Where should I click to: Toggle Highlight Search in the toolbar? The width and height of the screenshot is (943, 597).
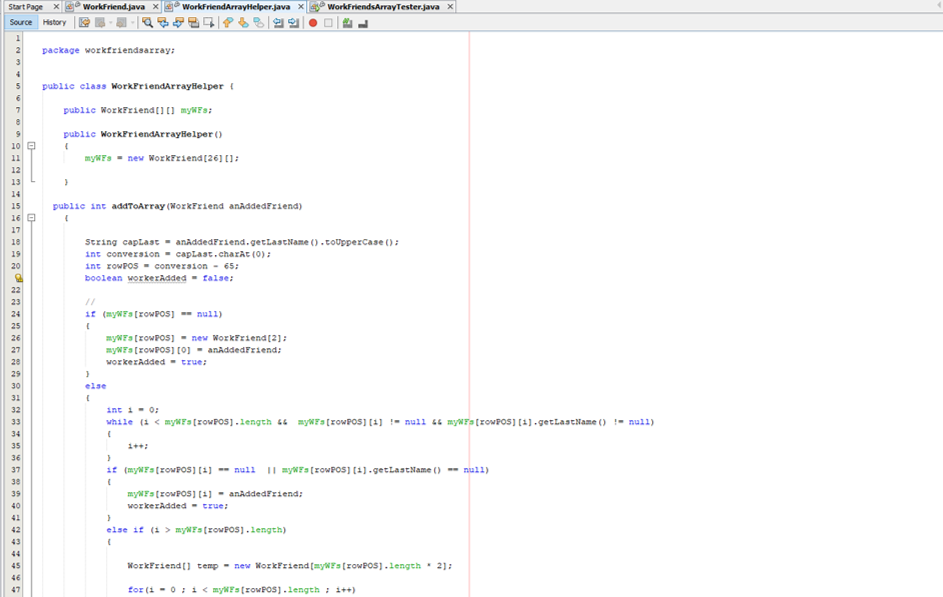click(193, 22)
